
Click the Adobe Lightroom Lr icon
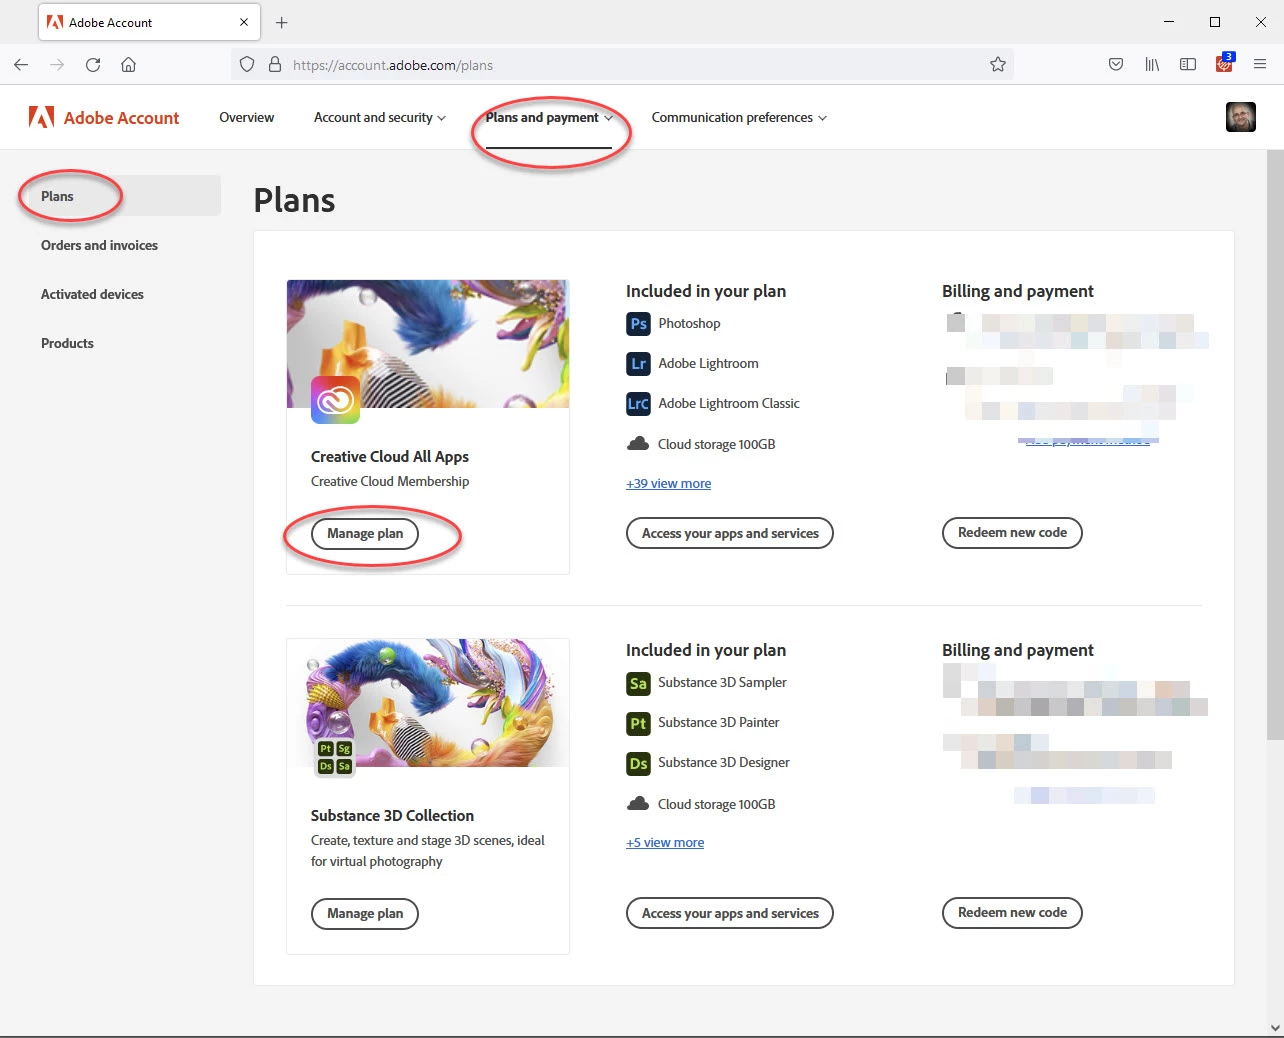tap(638, 364)
